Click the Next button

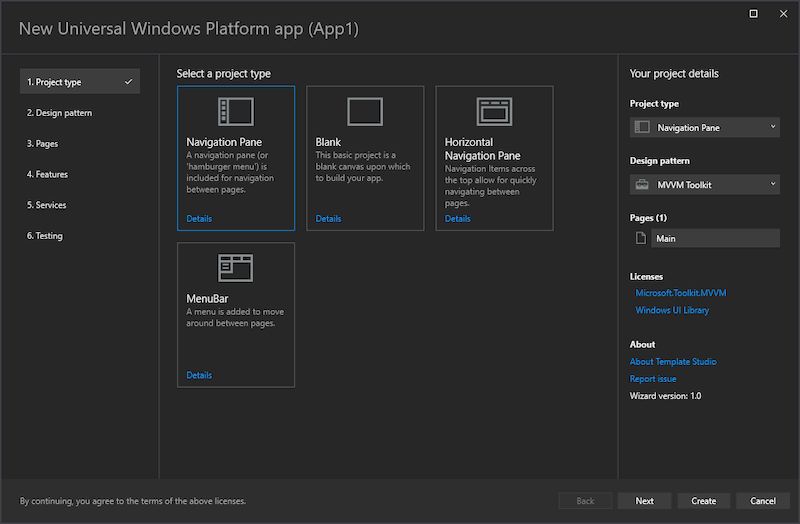644,501
